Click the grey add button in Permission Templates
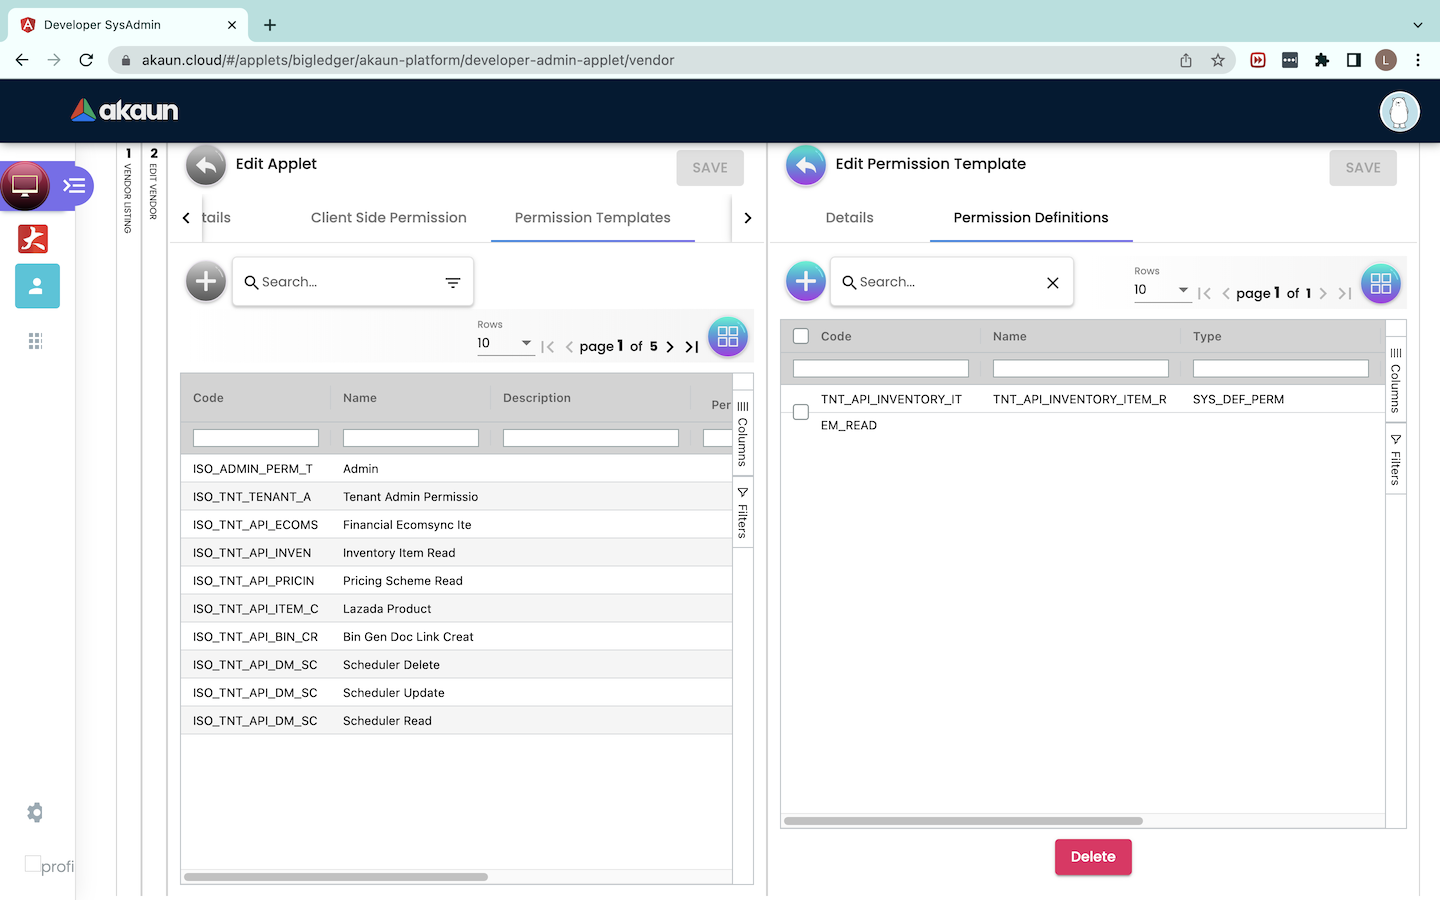Image resolution: width=1440 pixels, height=900 pixels. [206, 282]
